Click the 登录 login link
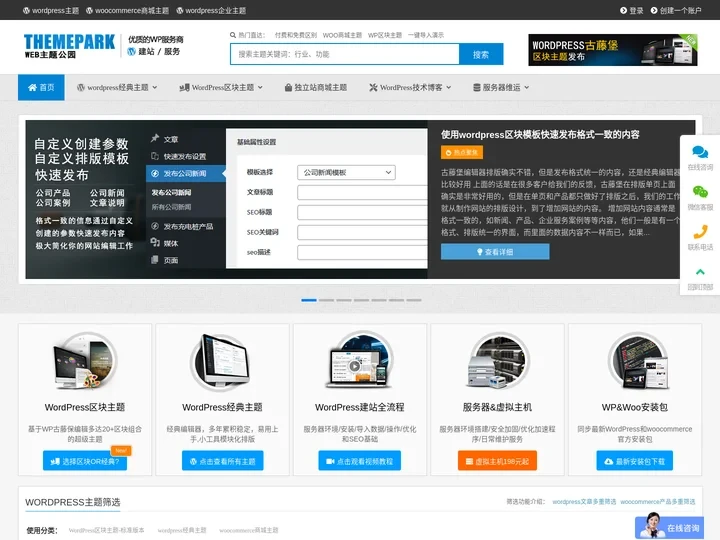This screenshot has height=540, width=720. (x=636, y=10)
